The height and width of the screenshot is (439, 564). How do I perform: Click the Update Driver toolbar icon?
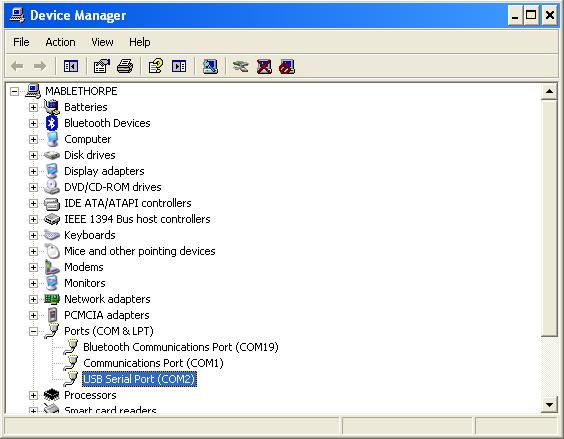coord(240,66)
